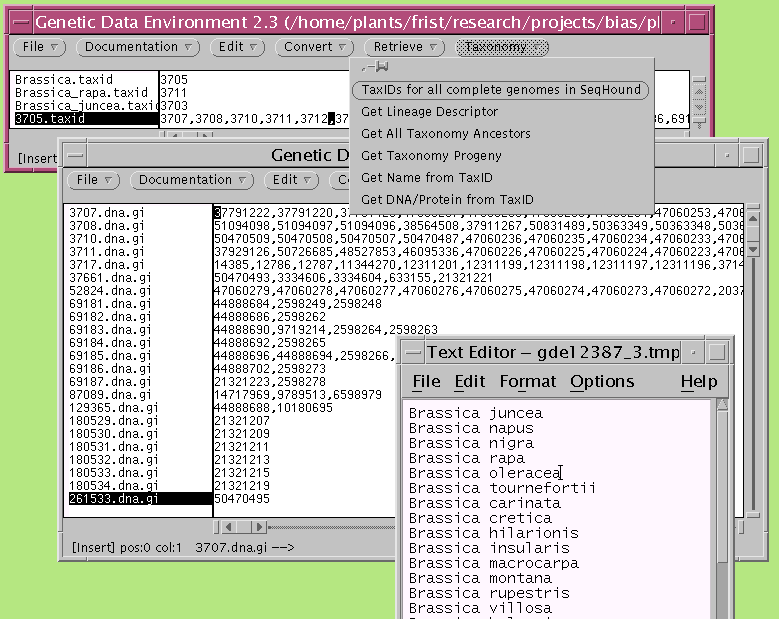The image size is (779, 619).
Task: Click Text Editor title bar gde12387_3.tmp
Action: [553, 353]
